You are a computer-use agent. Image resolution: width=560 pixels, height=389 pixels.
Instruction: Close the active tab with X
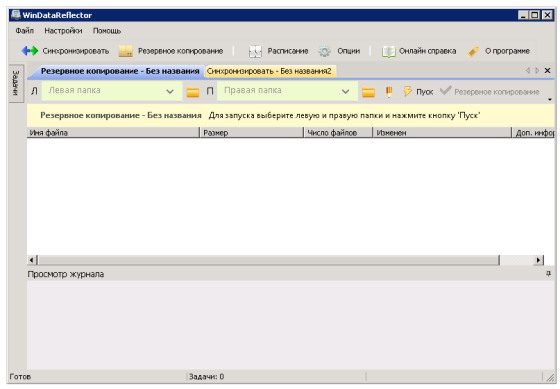click(548, 71)
